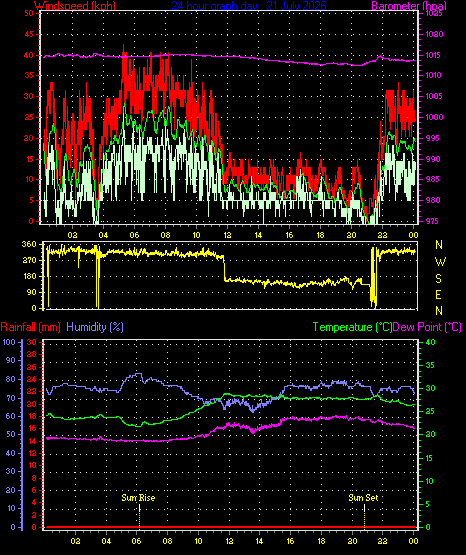Screen dimensions: 466x555
Task: Click the 'W' compass direction label
Action: (440, 262)
